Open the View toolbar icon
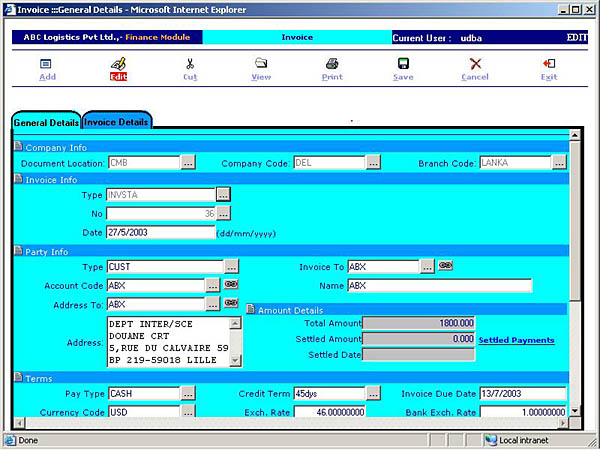The image size is (600, 450). pos(261,64)
